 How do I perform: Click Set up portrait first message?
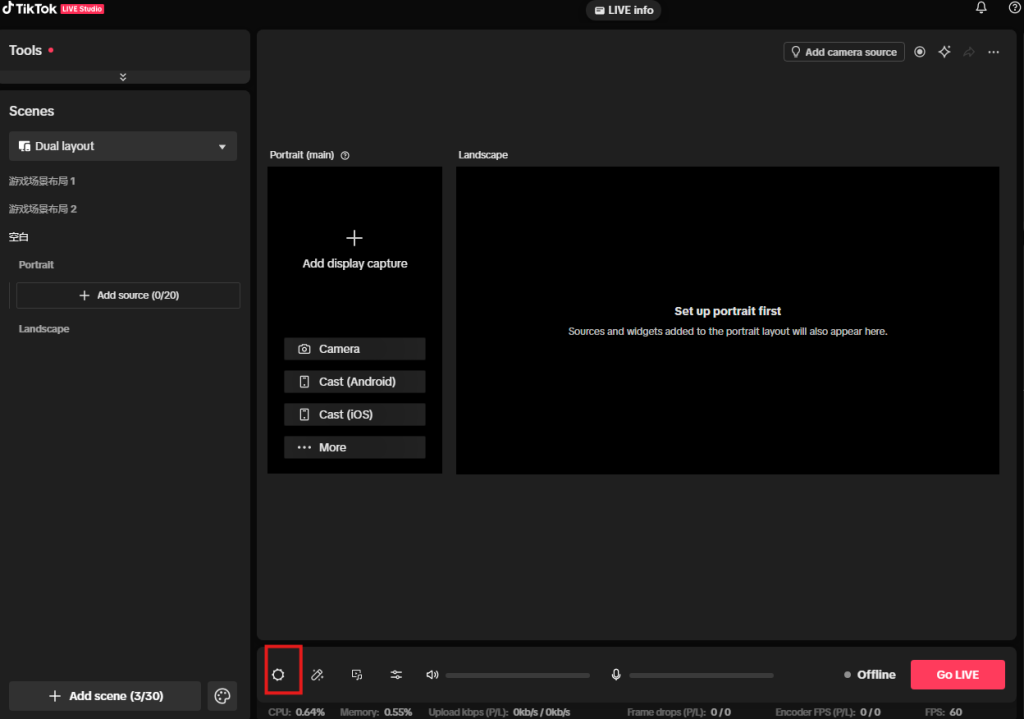pyautogui.click(x=728, y=311)
